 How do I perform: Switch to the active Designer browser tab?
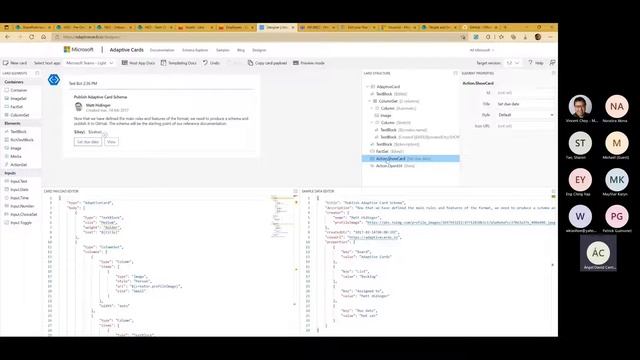click(276, 27)
